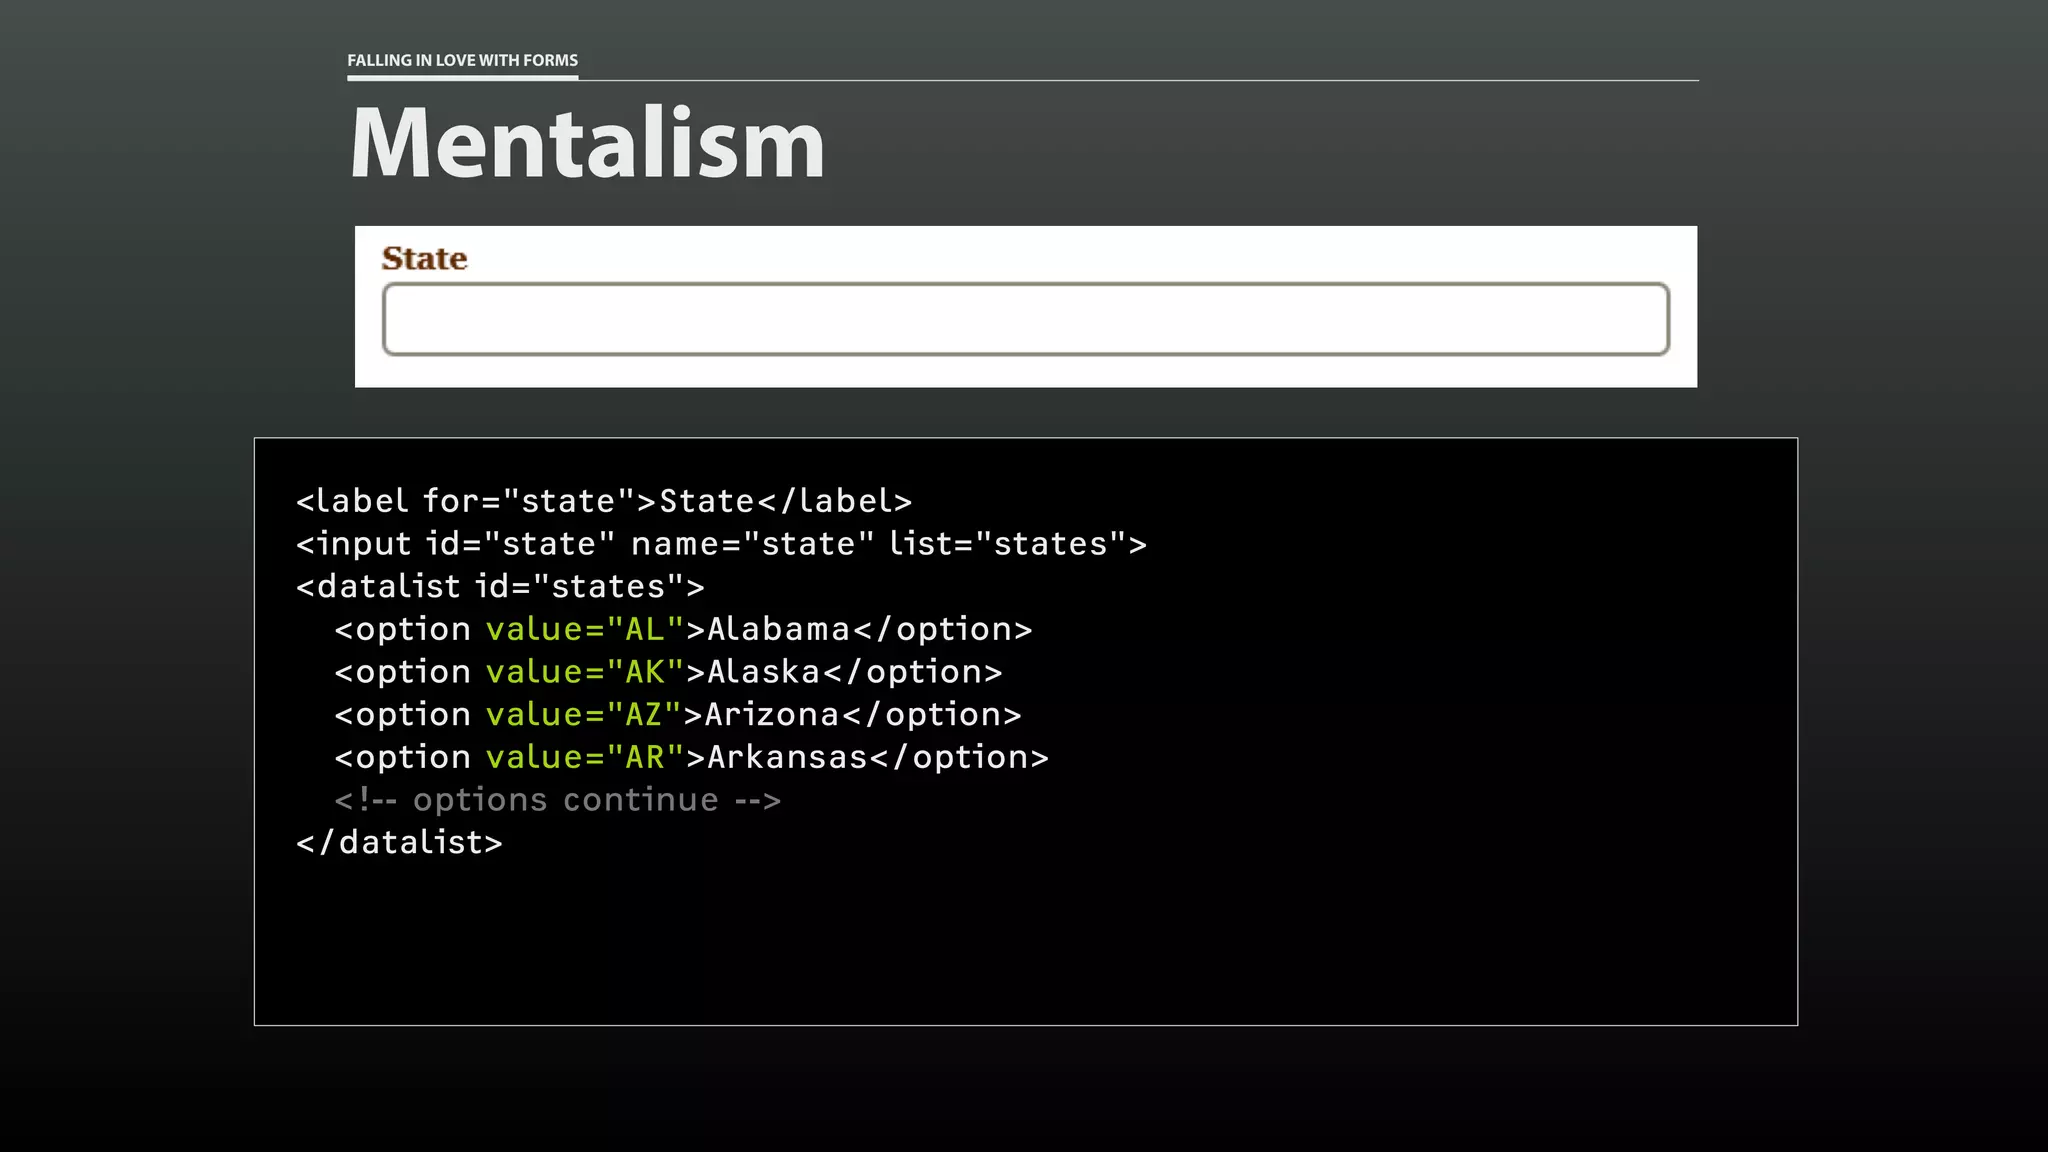The width and height of the screenshot is (2048, 1152).
Task: Click the green value AZ attribute
Action: [583, 715]
